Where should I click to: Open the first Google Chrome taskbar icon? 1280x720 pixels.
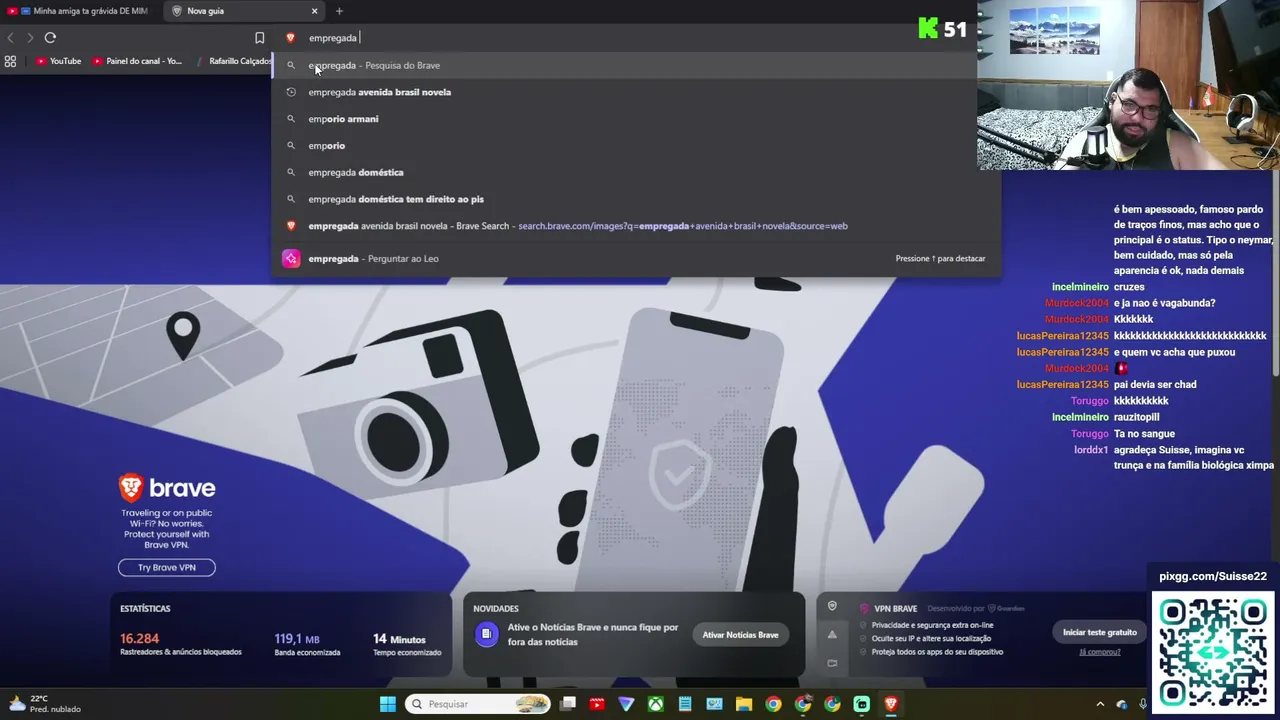[773, 704]
